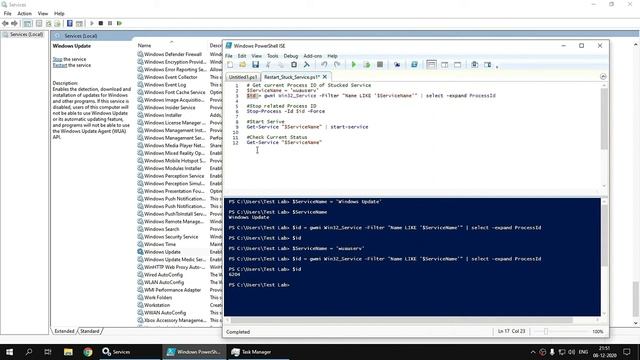Open Add-ons menu in PowerShell ISE
640x360 pixels.
tap(313, 56)
